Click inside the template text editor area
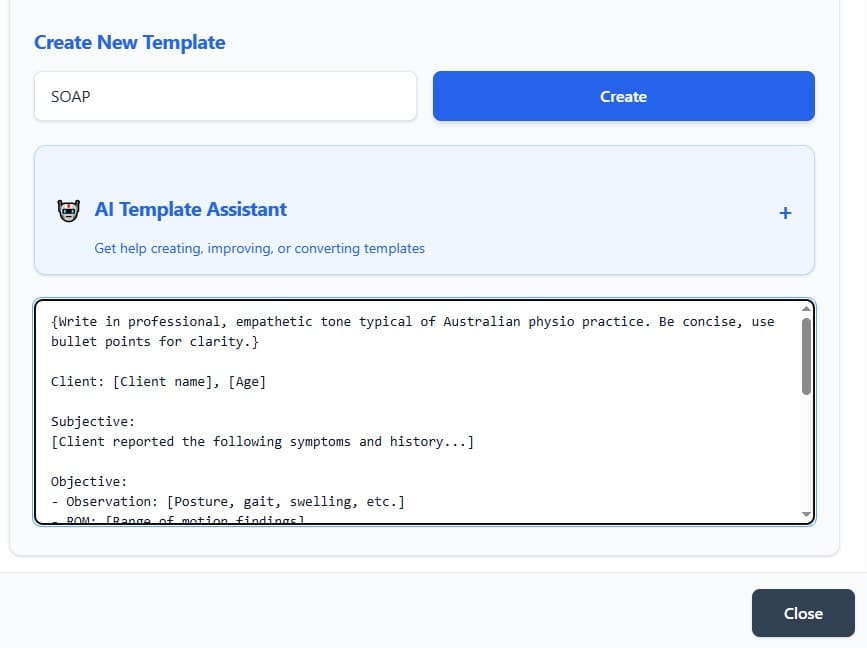Viewport: 867px width, 648px height. [400, 410]
